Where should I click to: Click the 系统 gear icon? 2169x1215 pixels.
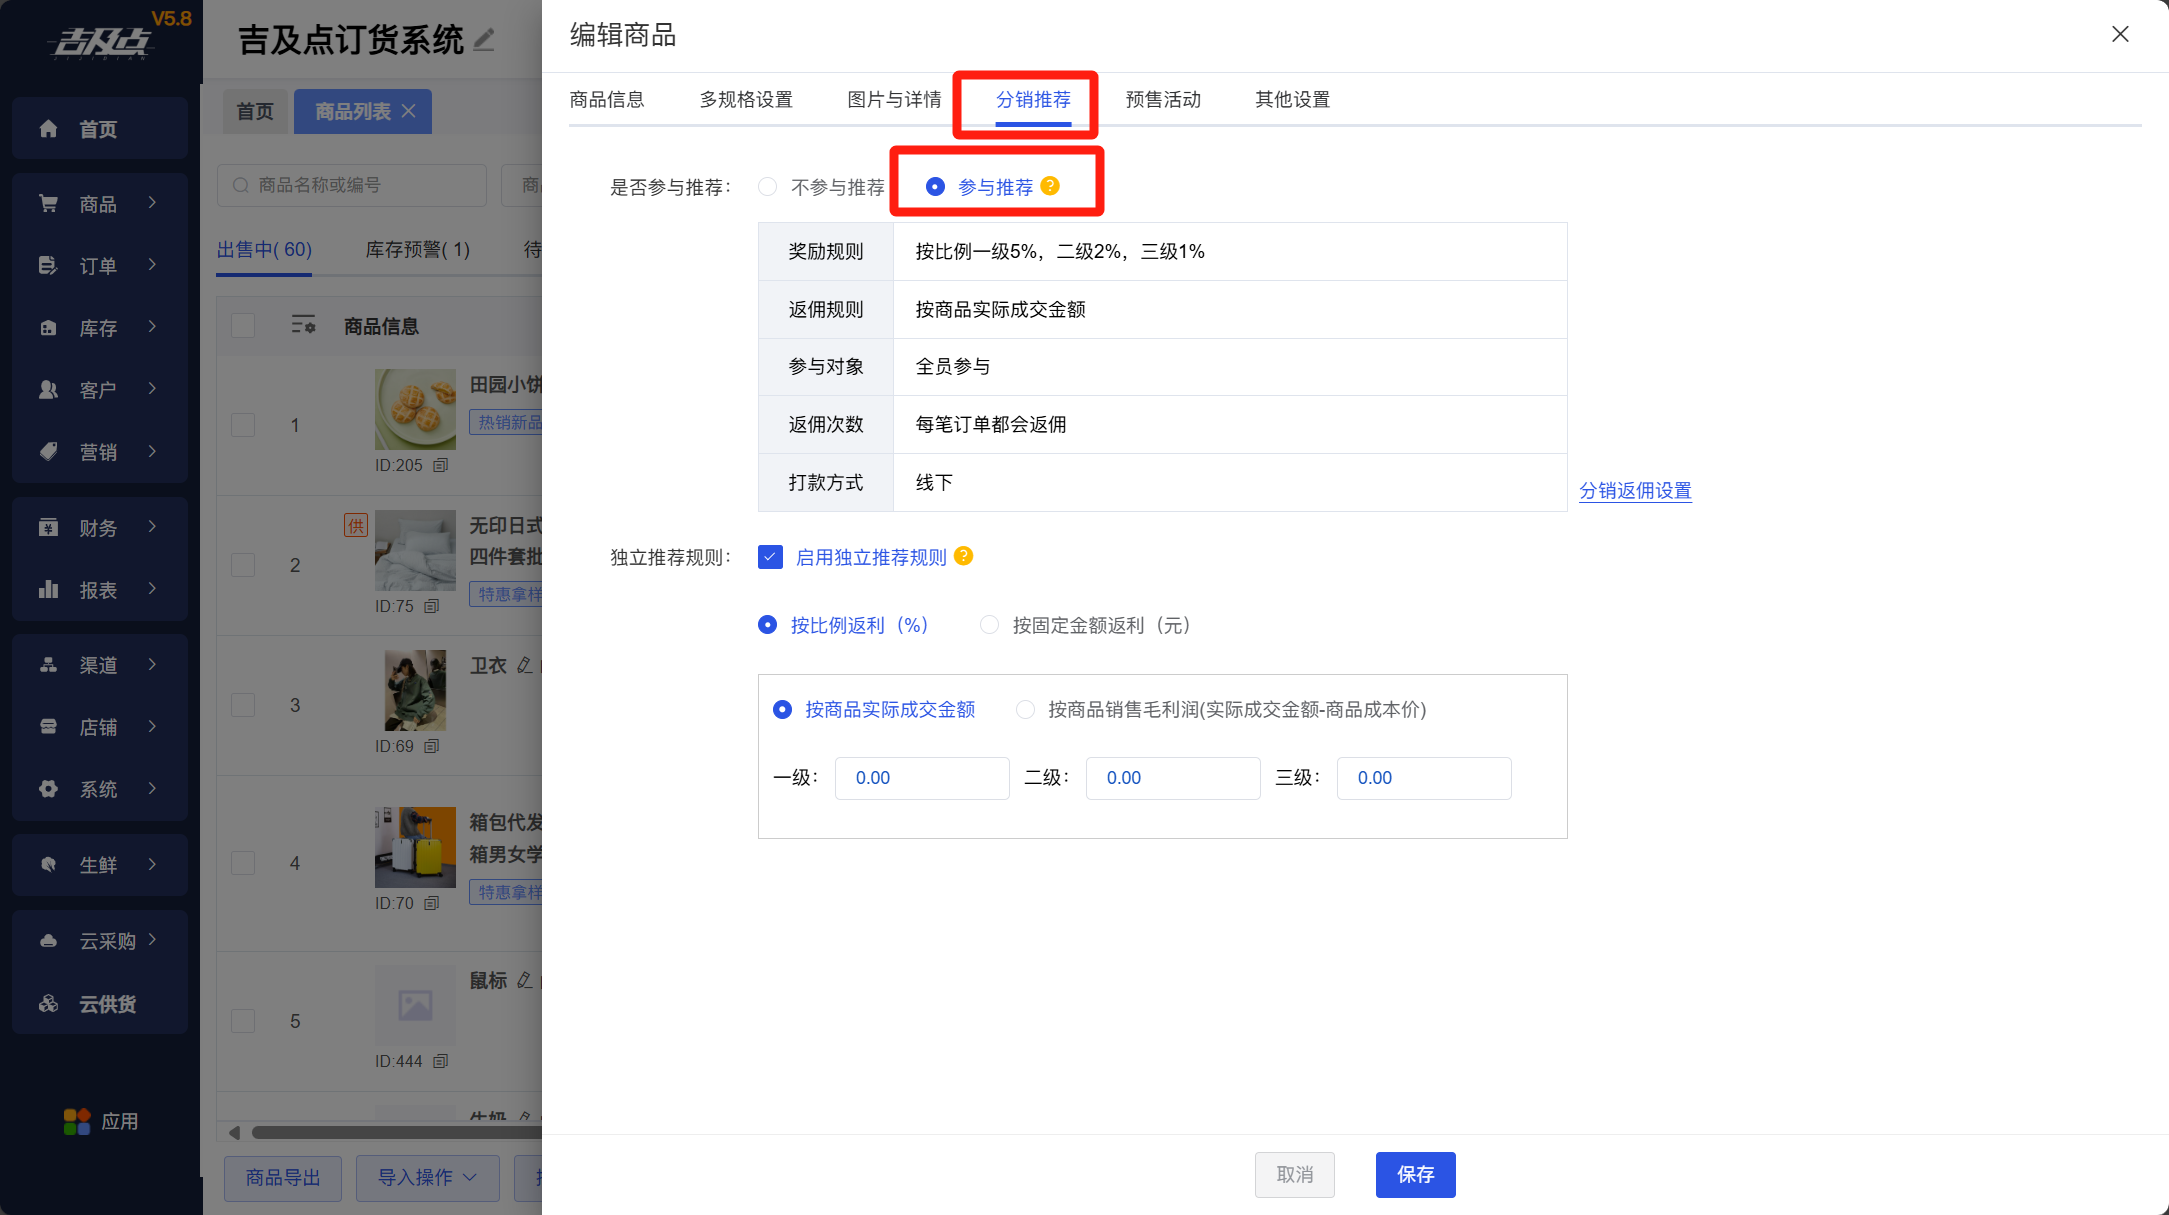pyautogui.click(x=48, y=789)
